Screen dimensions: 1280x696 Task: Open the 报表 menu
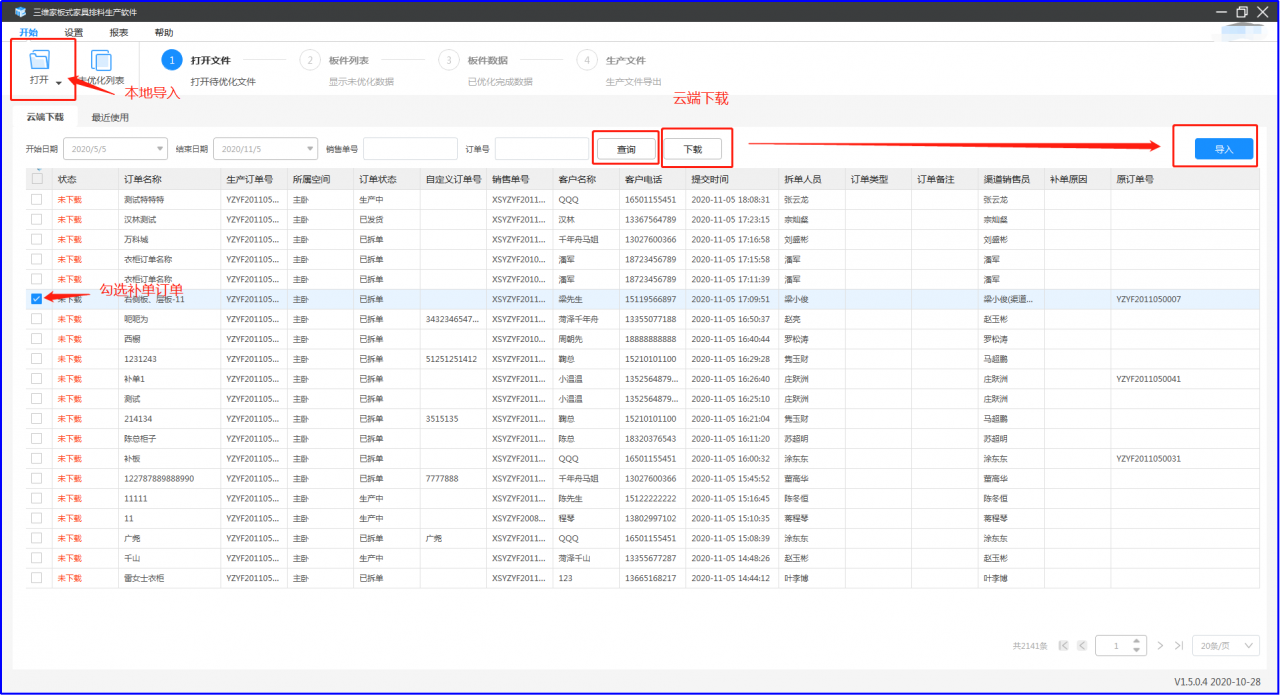(119, 32)
